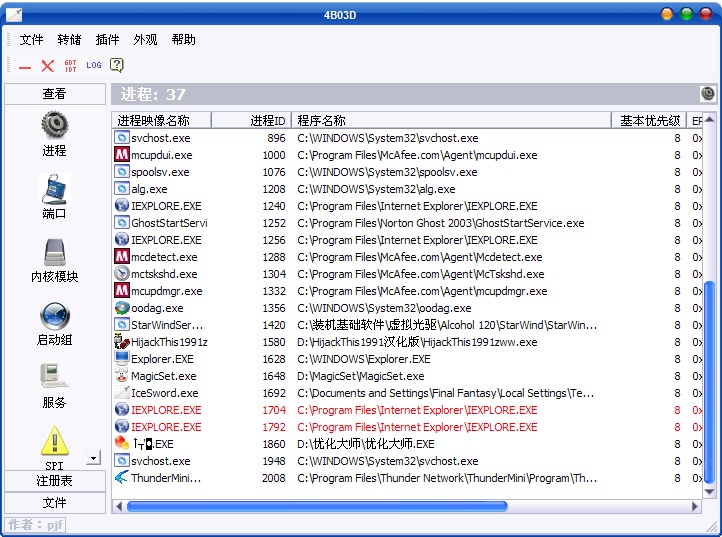
Task: Select path C:\WINDOWS\System32\spoolsv.exe
Action: (x=387, y=172)
